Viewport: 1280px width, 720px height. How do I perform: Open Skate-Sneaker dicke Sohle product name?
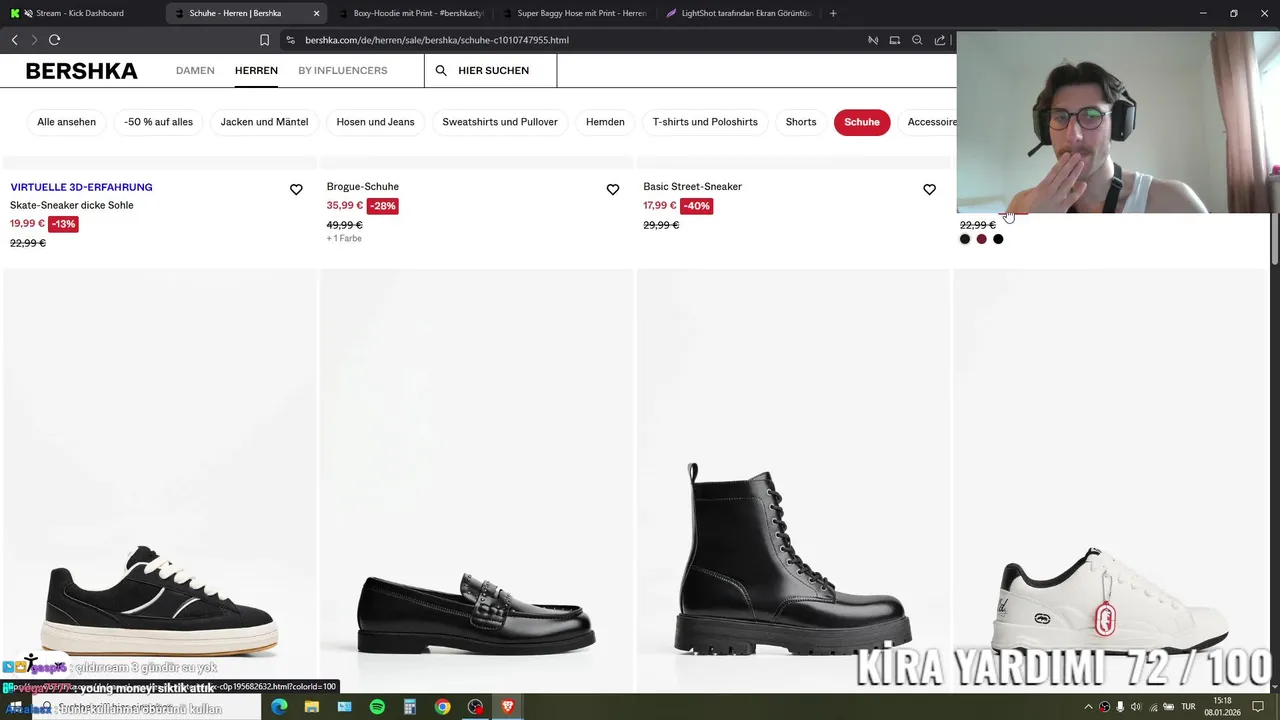click(72, 205)
